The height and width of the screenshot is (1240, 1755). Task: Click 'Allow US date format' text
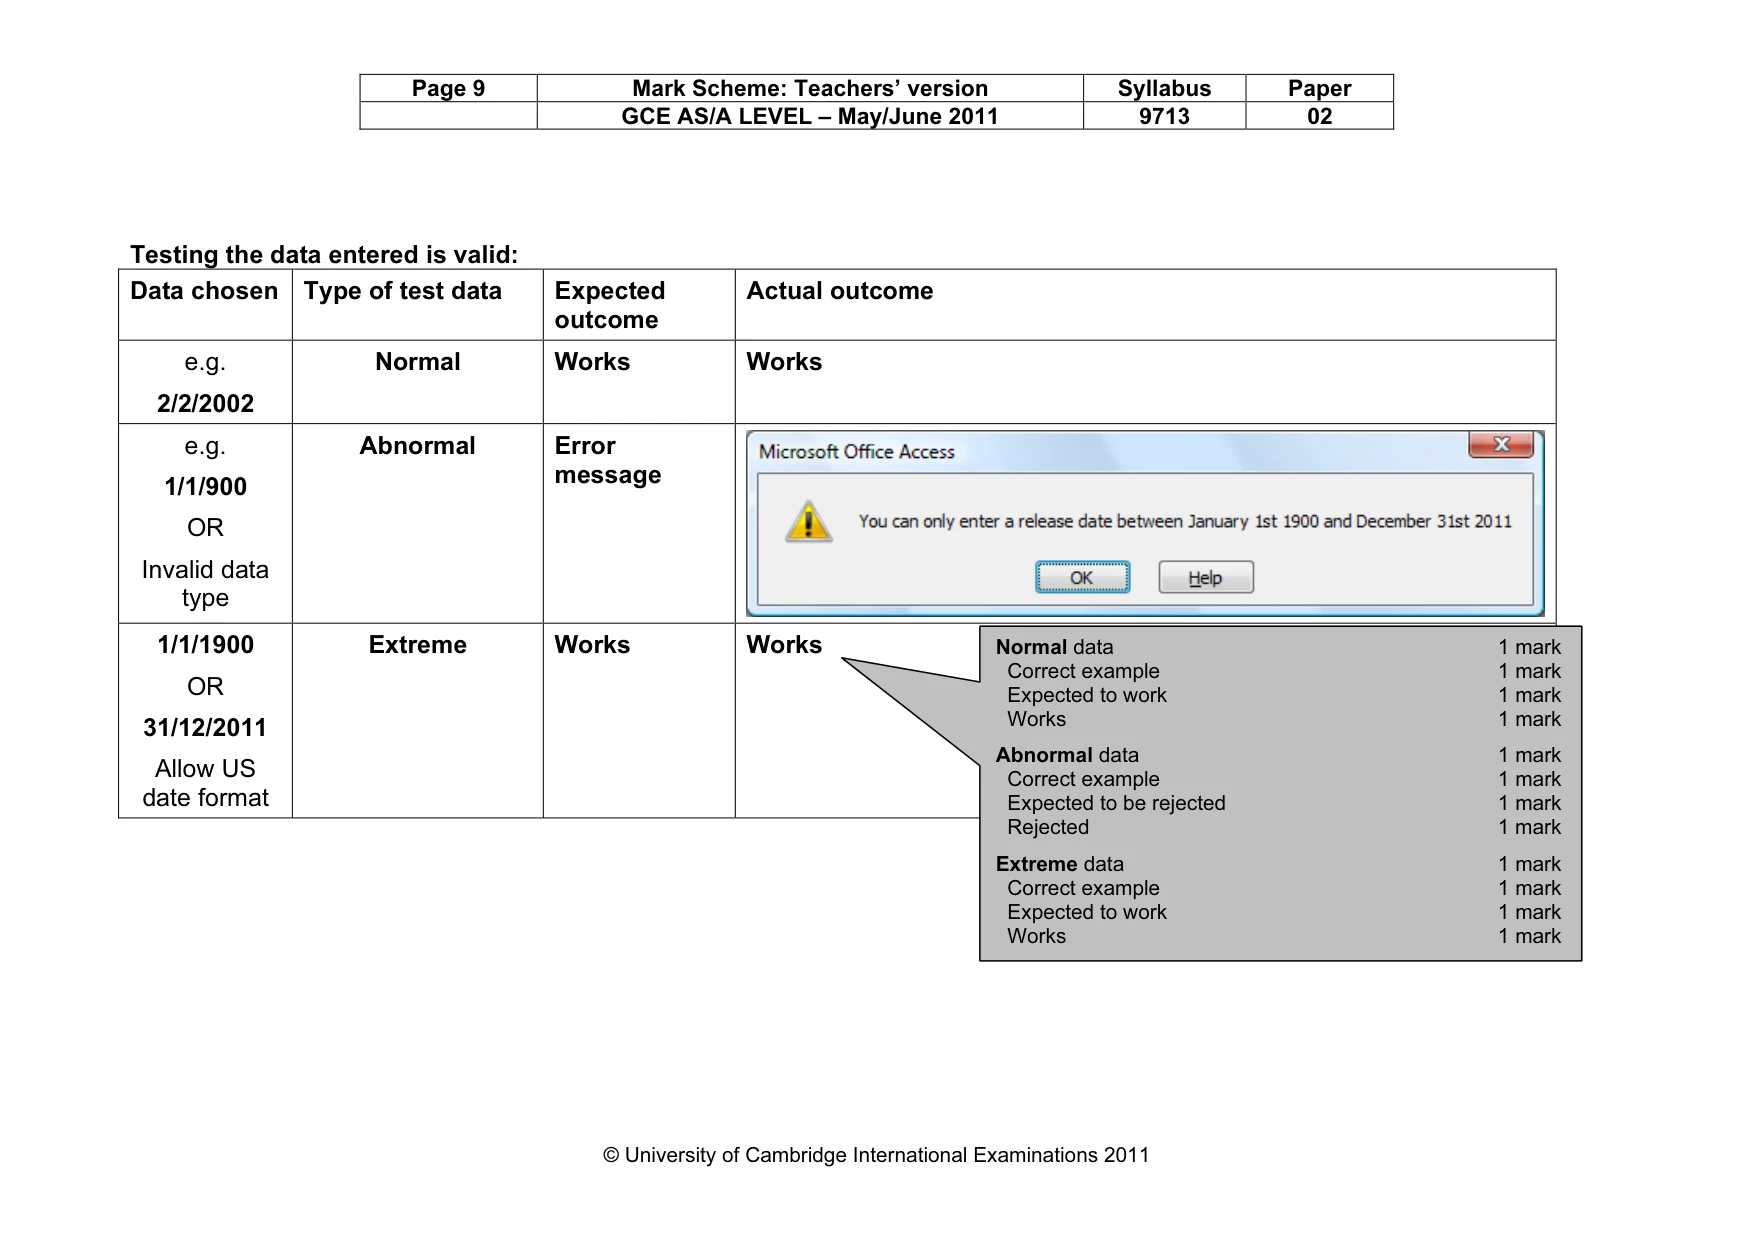[205, 783]
